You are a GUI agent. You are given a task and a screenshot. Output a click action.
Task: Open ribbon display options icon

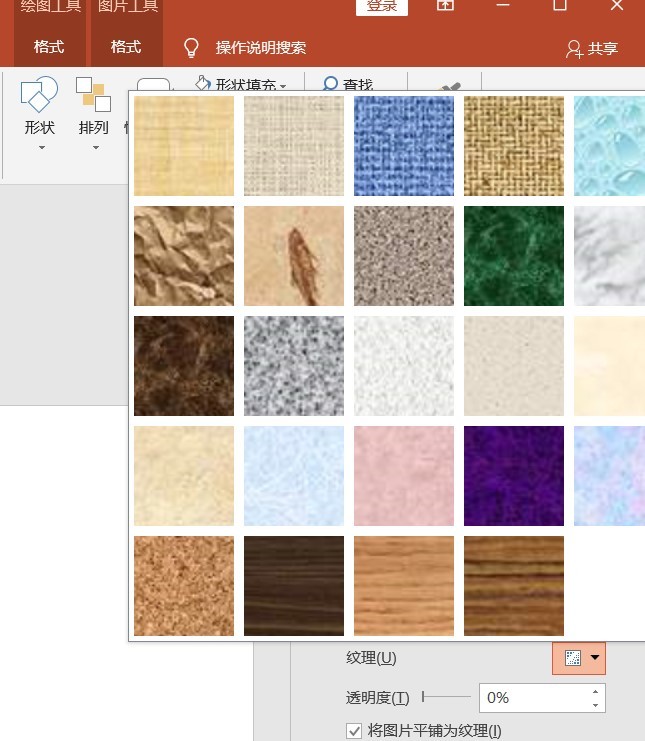coord(445,5)
